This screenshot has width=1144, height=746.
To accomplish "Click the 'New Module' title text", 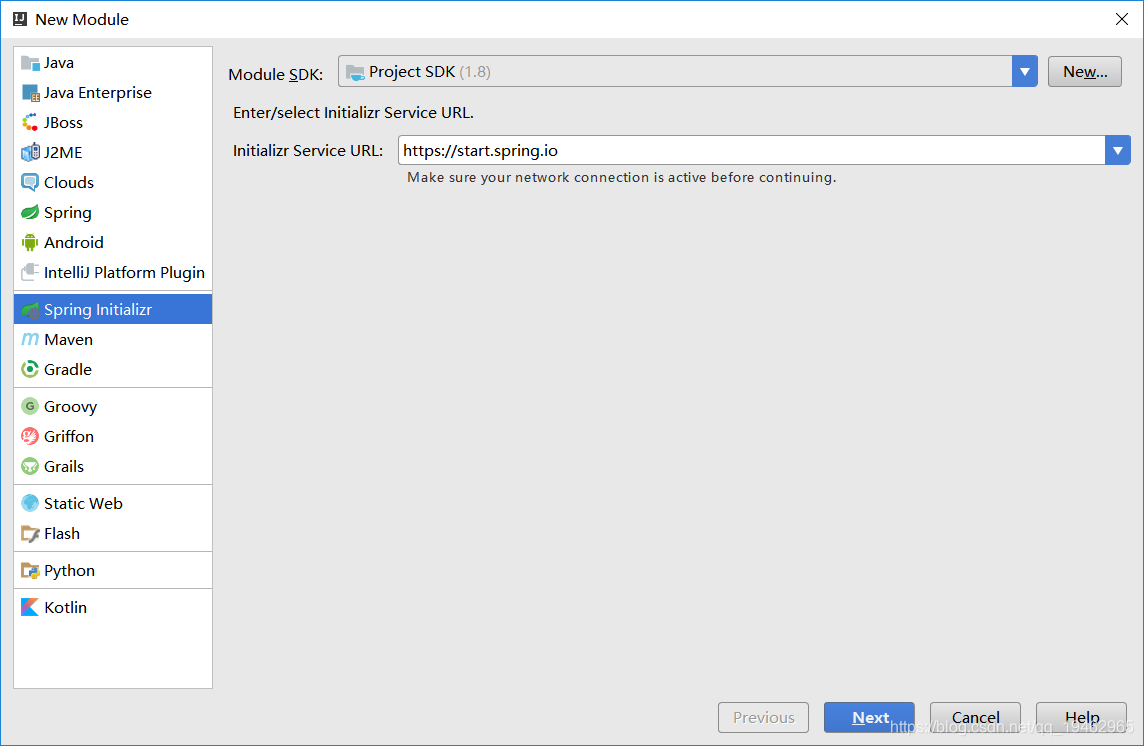I will click(82, 20).
